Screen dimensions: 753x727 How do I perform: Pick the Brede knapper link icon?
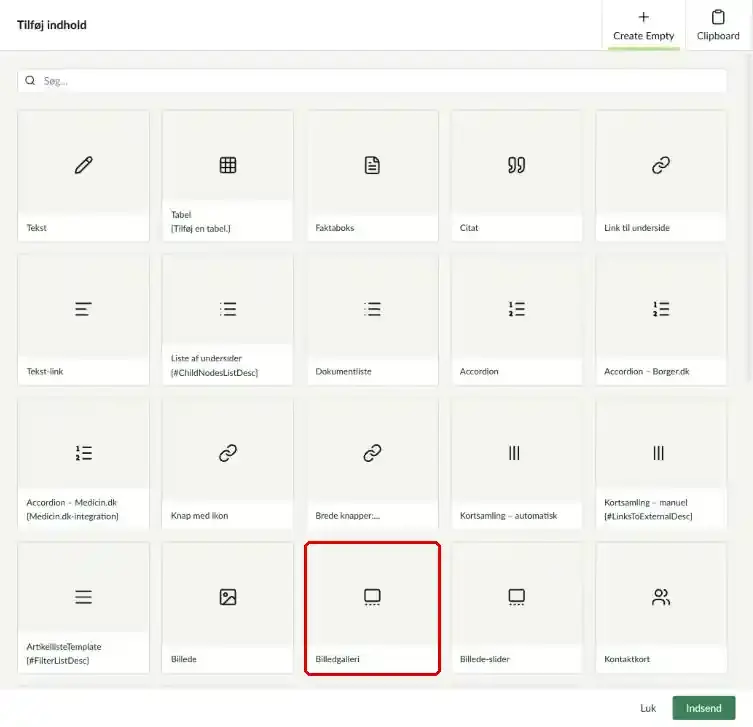pos(372,453)
